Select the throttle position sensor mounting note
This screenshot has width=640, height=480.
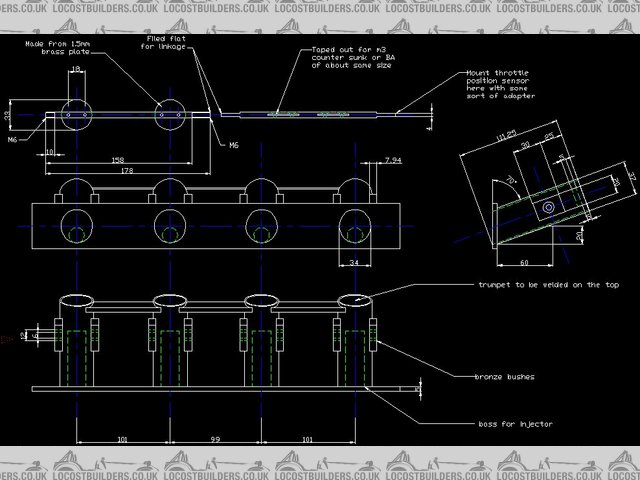(x=499, y=86)
